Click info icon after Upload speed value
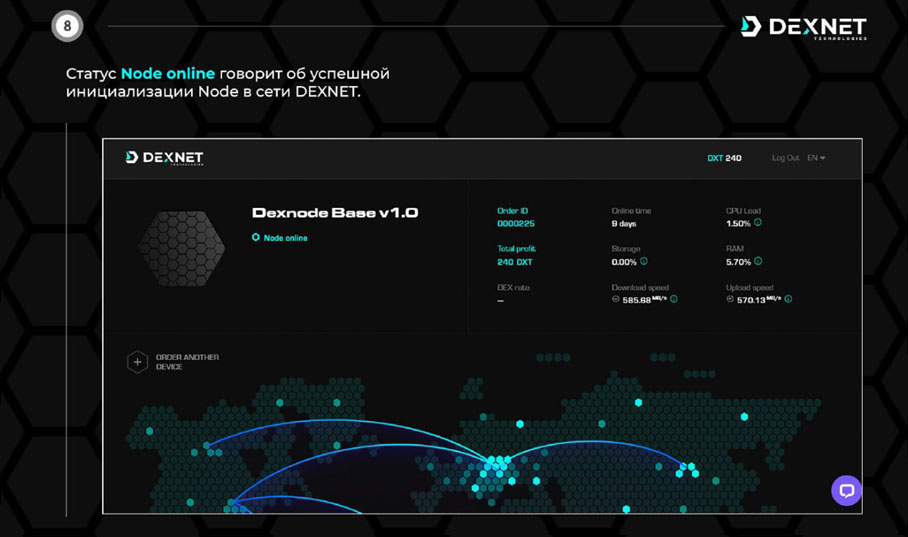 [788, 299]
